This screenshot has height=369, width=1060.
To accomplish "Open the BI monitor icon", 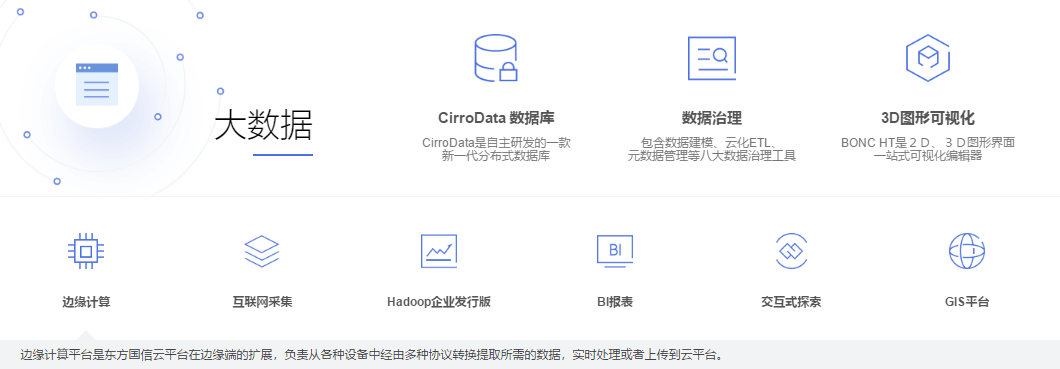I will click(x=615, y=251).
